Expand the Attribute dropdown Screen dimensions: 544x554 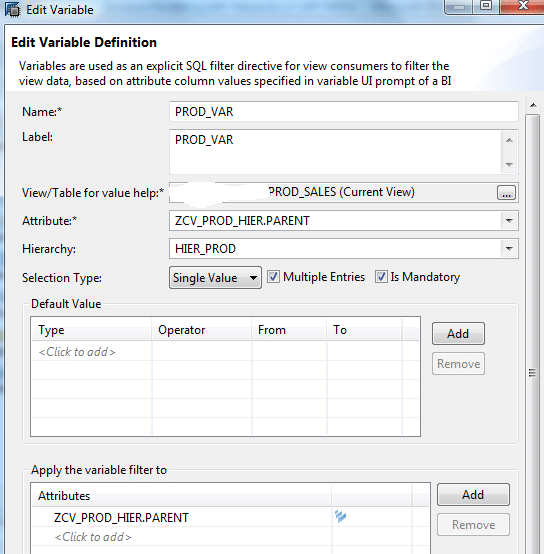coord(509,221)
